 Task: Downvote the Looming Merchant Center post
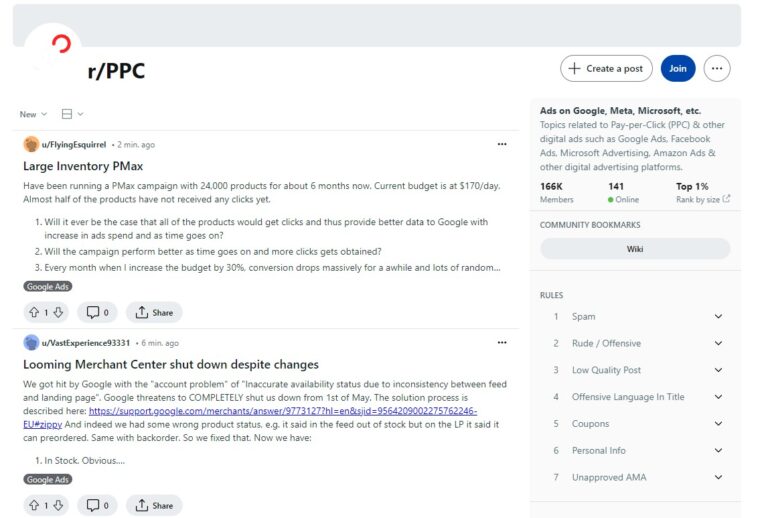coord(58,505)
